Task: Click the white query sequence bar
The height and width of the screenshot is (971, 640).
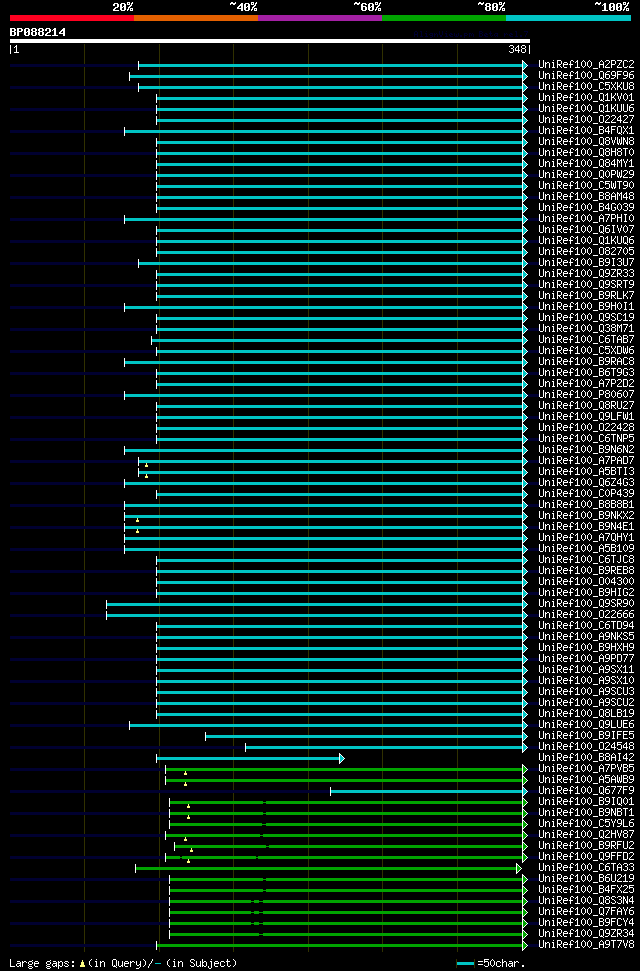Action: (x=270, y=41)
